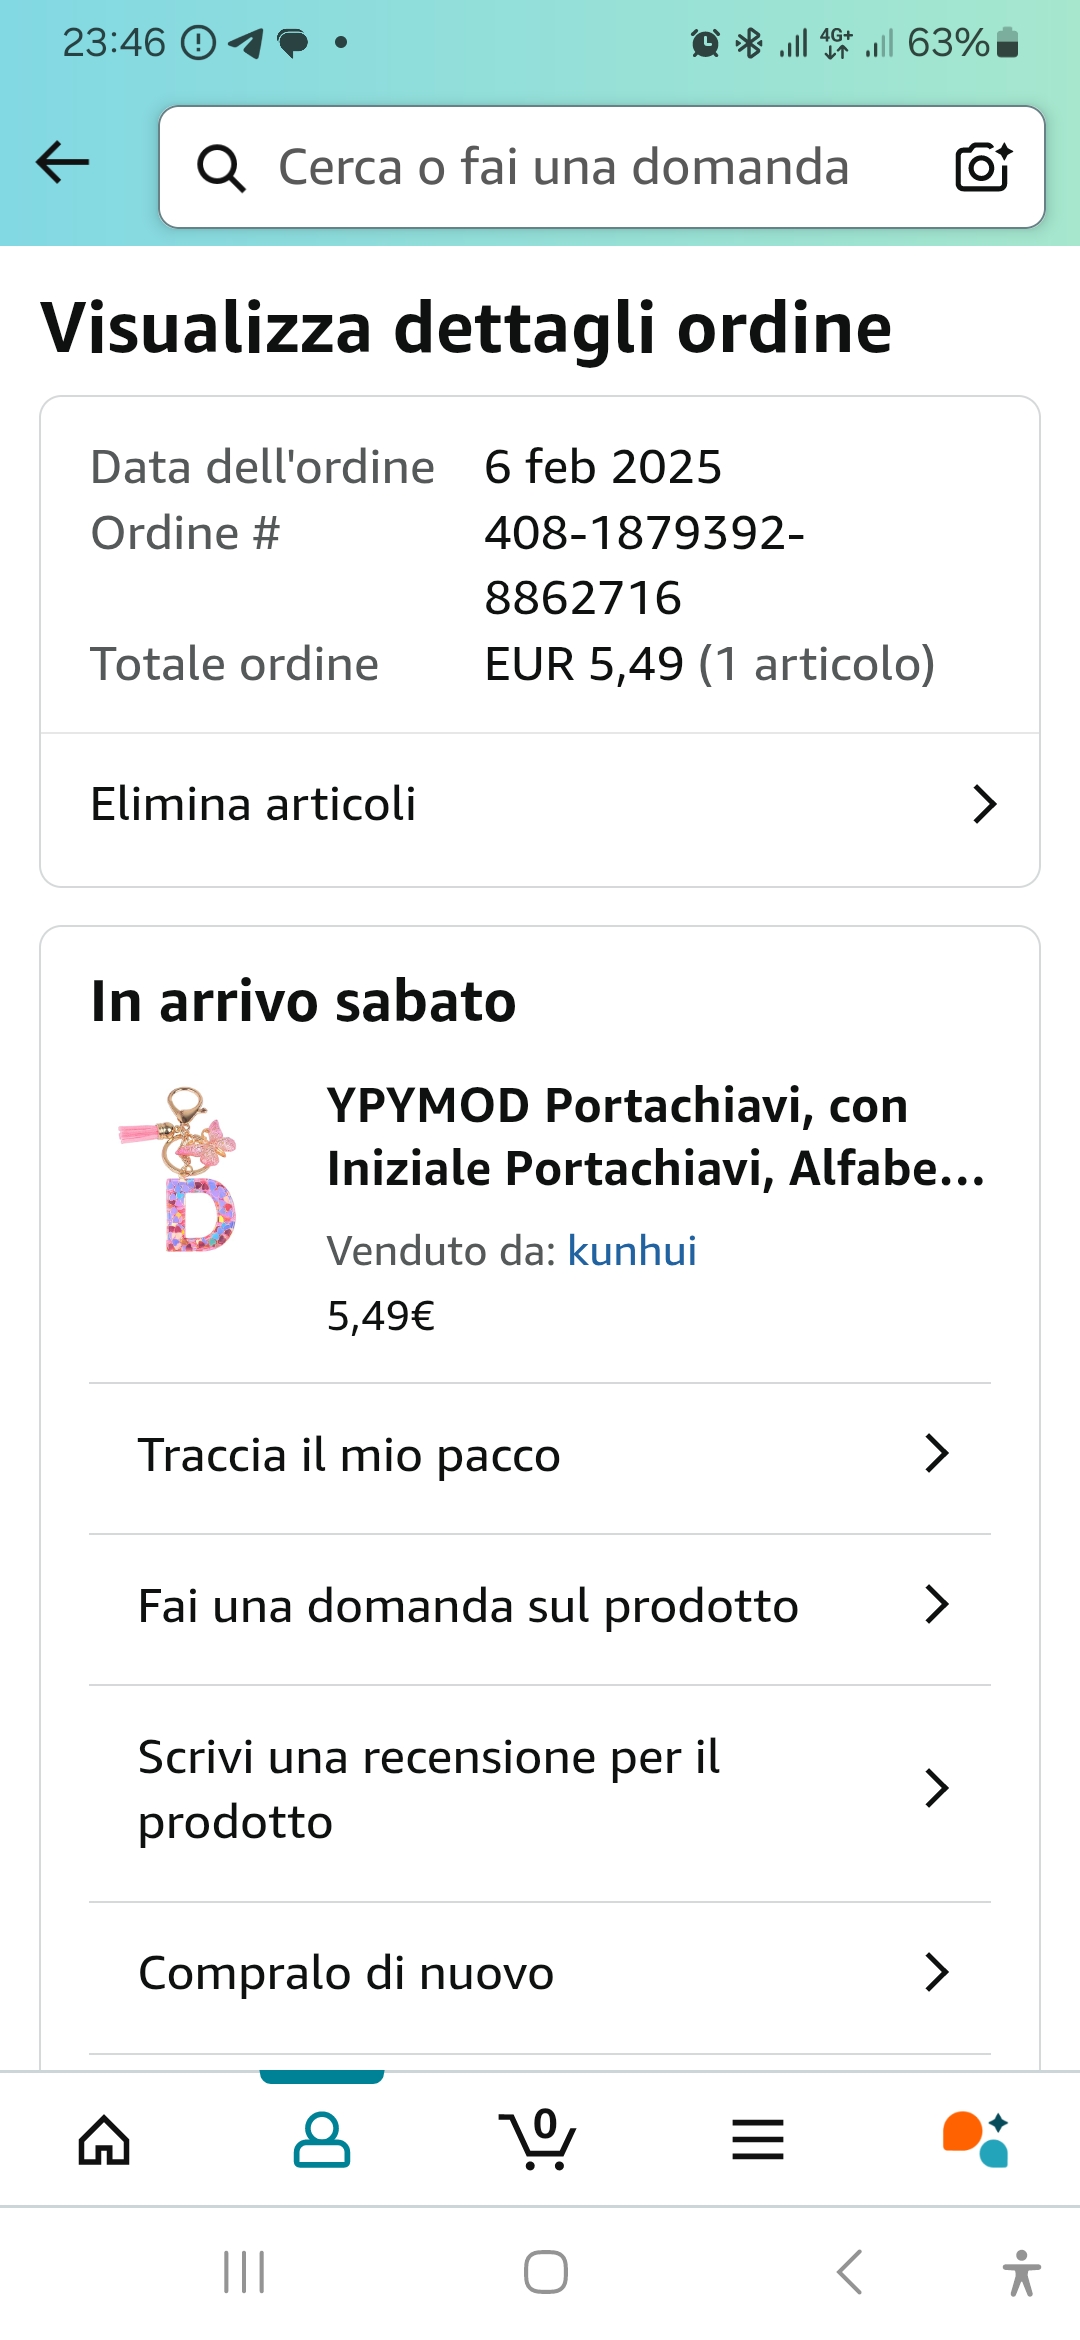Screen dimensions: 1080x2340
Task: Open the account profile tab
Action: coord(322,2140)
